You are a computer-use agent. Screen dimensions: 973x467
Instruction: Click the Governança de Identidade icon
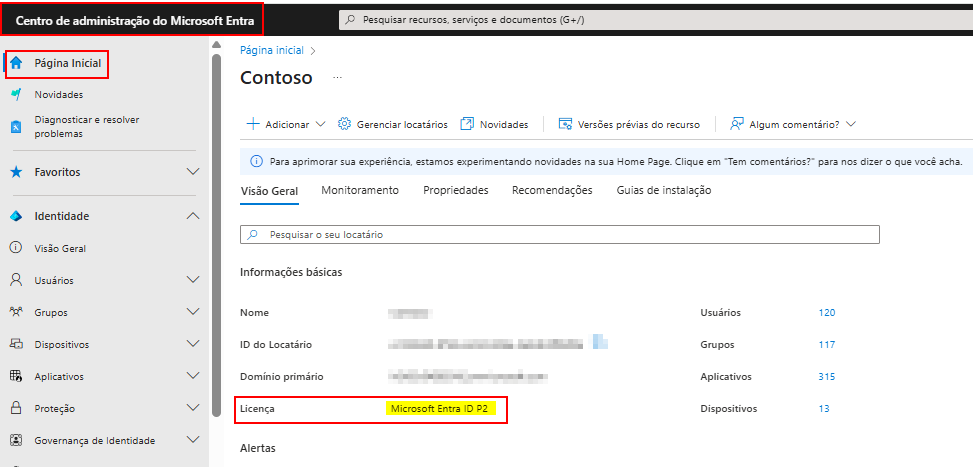click(16, 440)
